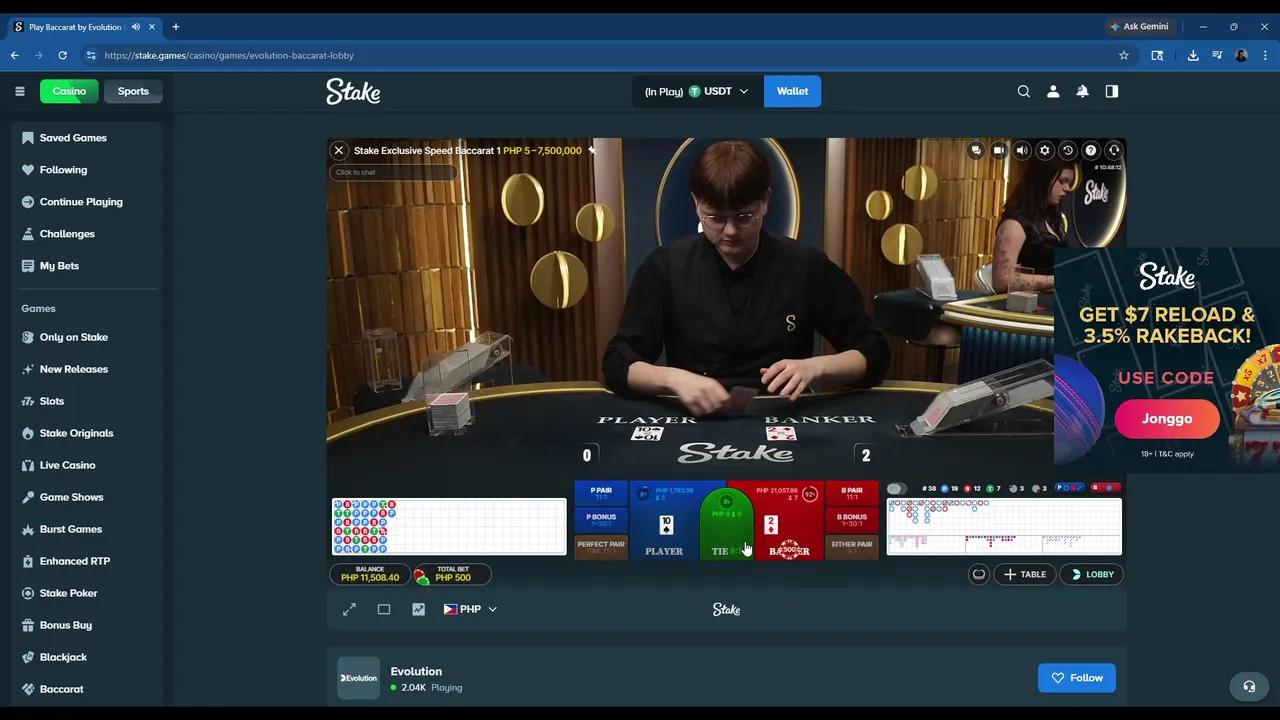Screen dimensions: 1280x720
Task: Open My Bets
Action: (87, 266)
